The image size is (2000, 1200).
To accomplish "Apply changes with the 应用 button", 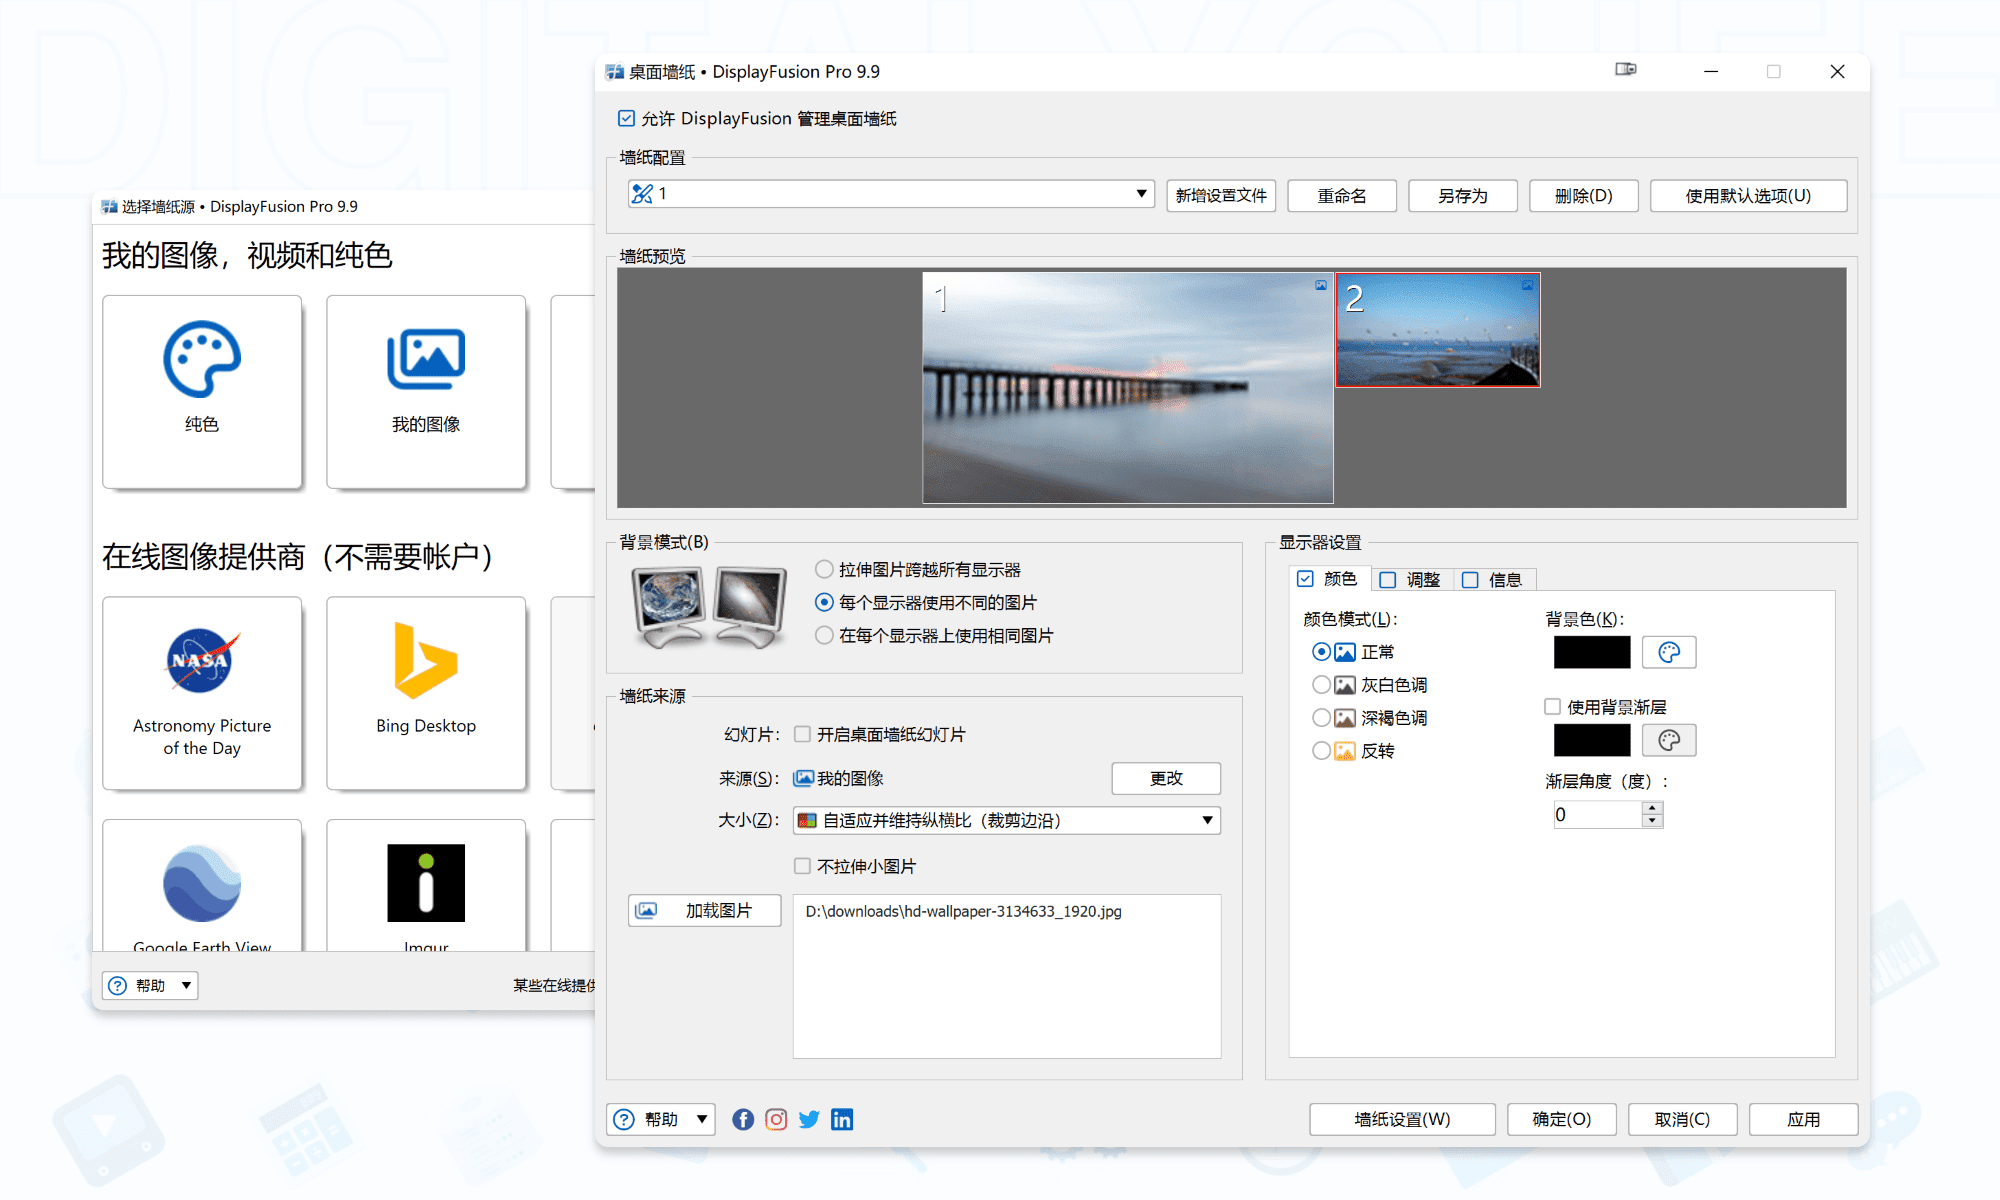I will [x=1802, y=1119].
